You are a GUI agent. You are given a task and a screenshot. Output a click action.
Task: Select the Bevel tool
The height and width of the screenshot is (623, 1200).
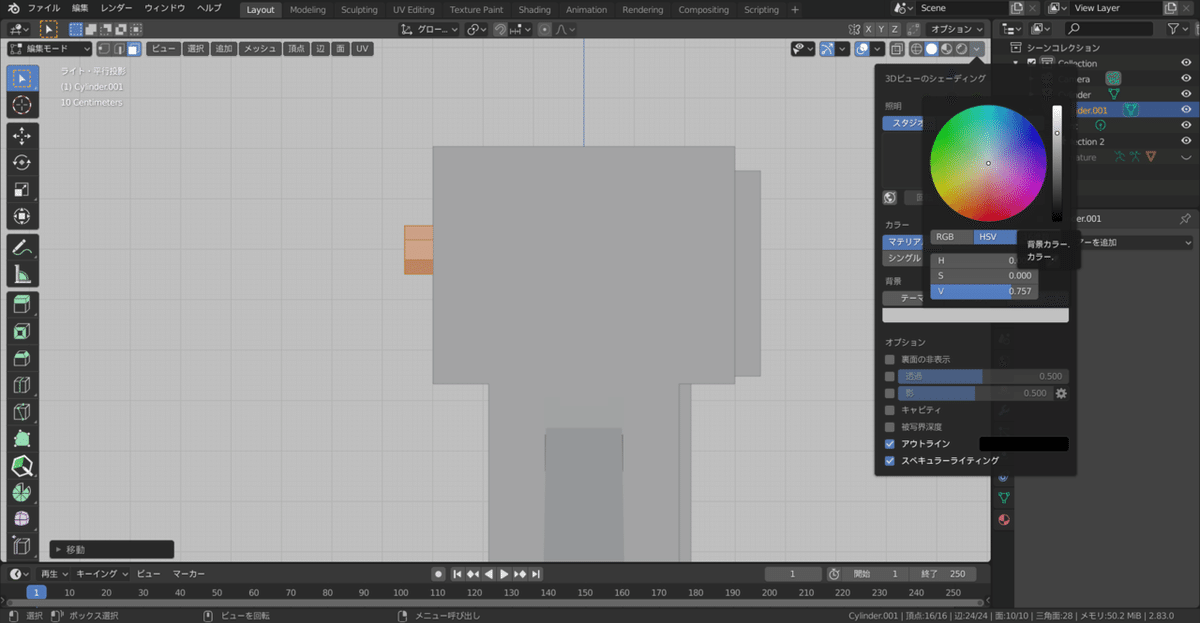pos(22,358)
